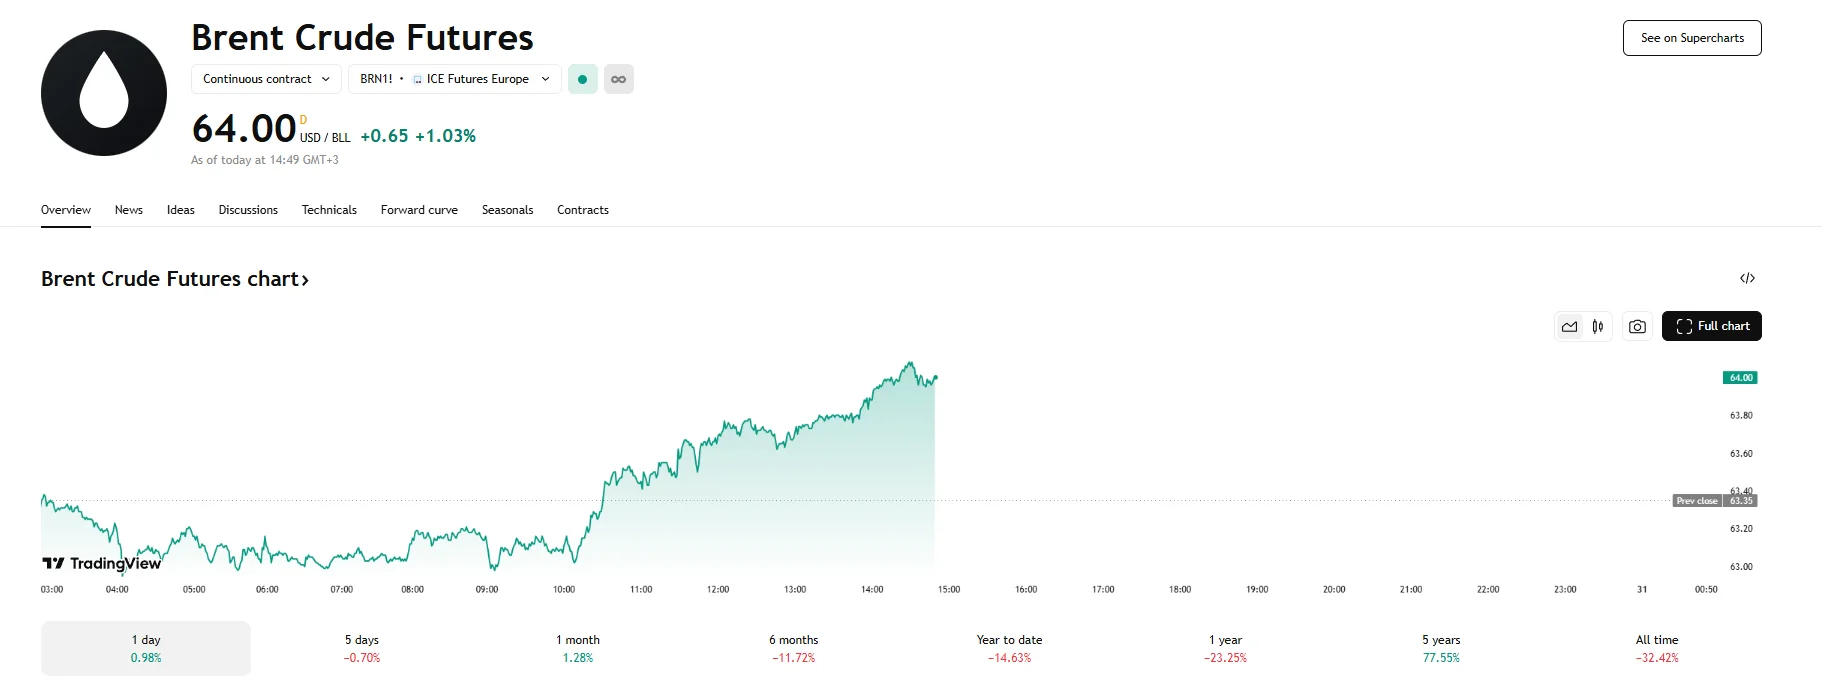View the Technicals tab
1822x700 pixels.
click(x=329, y=210)
